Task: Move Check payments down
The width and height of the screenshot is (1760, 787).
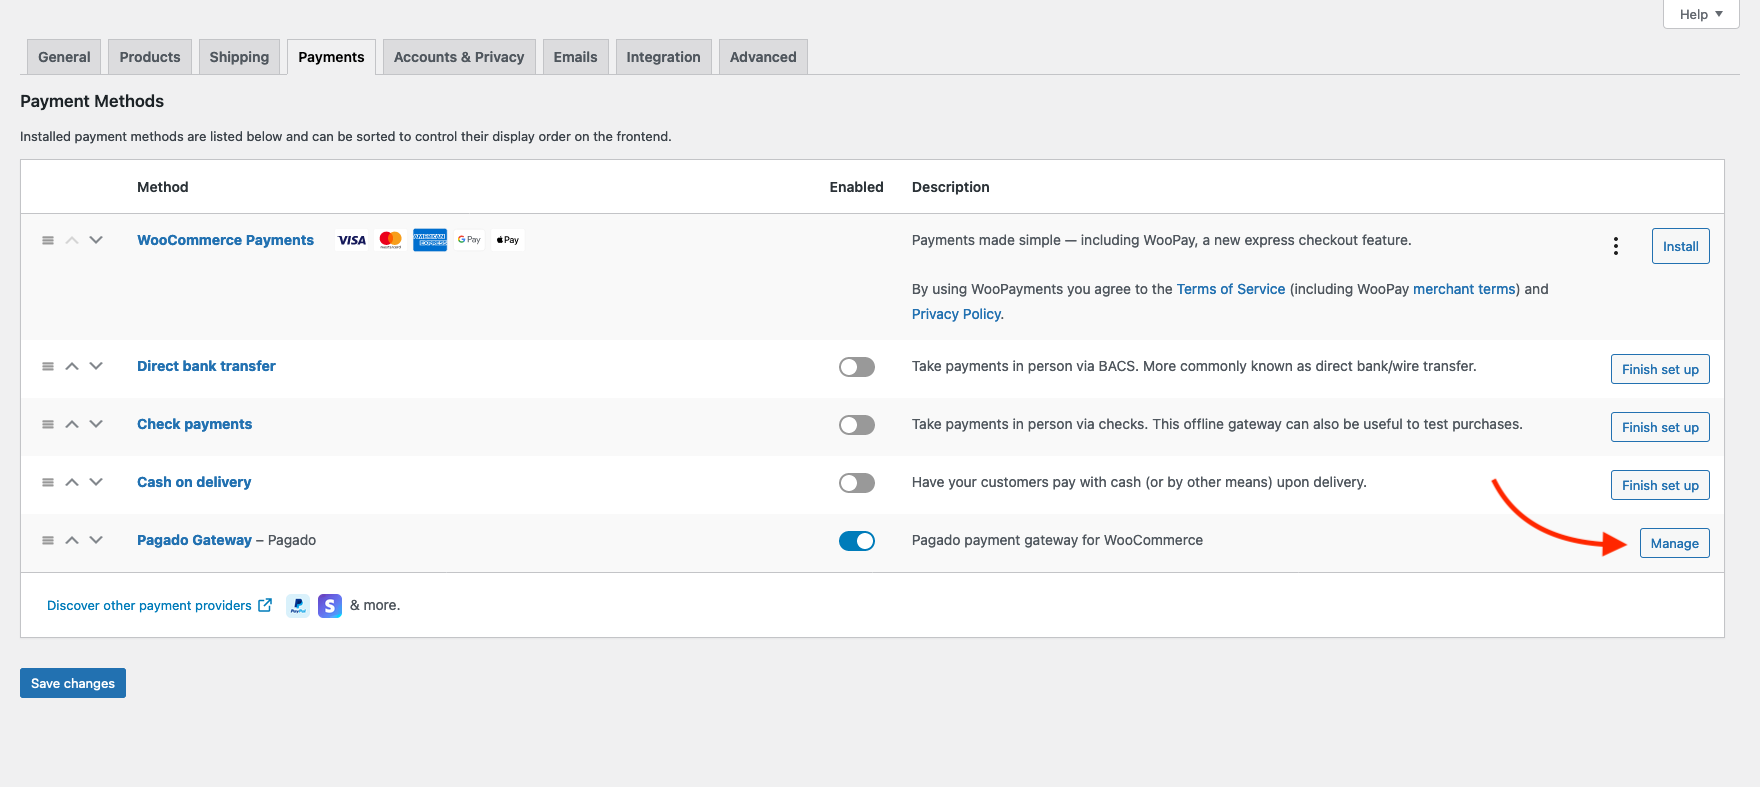Action: (x=96, y=424)
